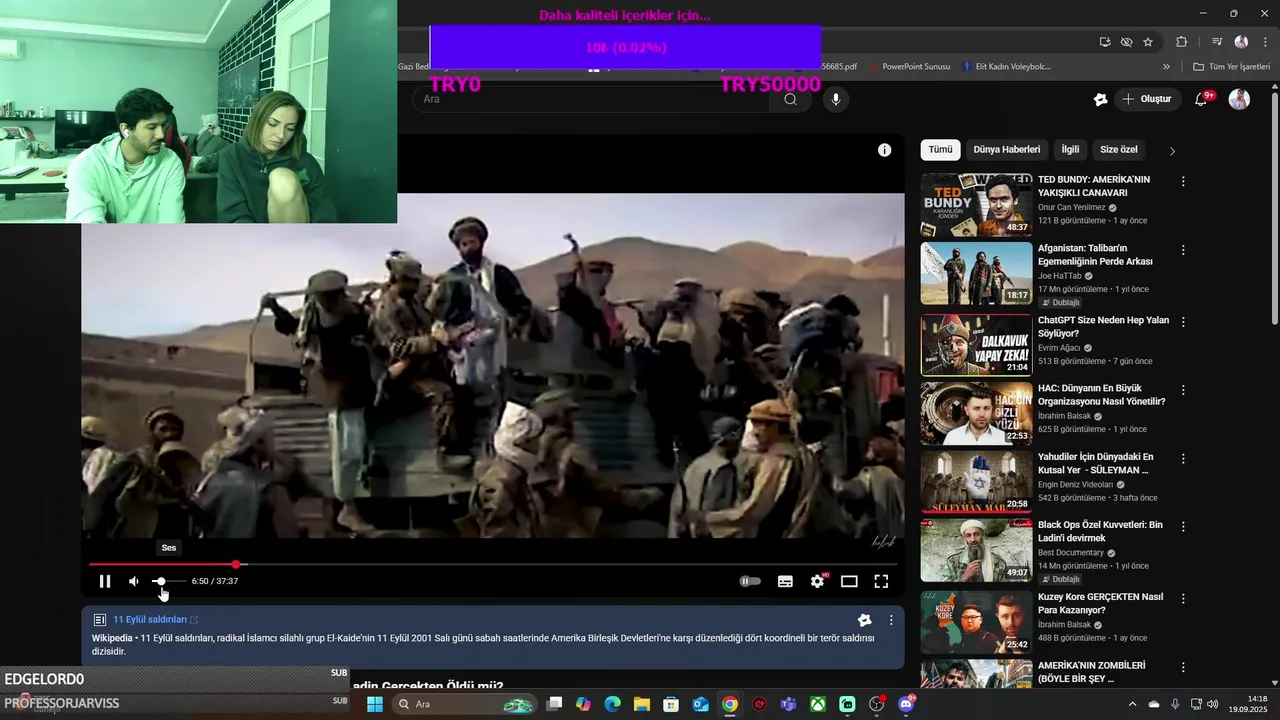Viewport: 1280px width, 720px height.
Task: Open Discord from taskbar
Action: click(x=906, y=704)
